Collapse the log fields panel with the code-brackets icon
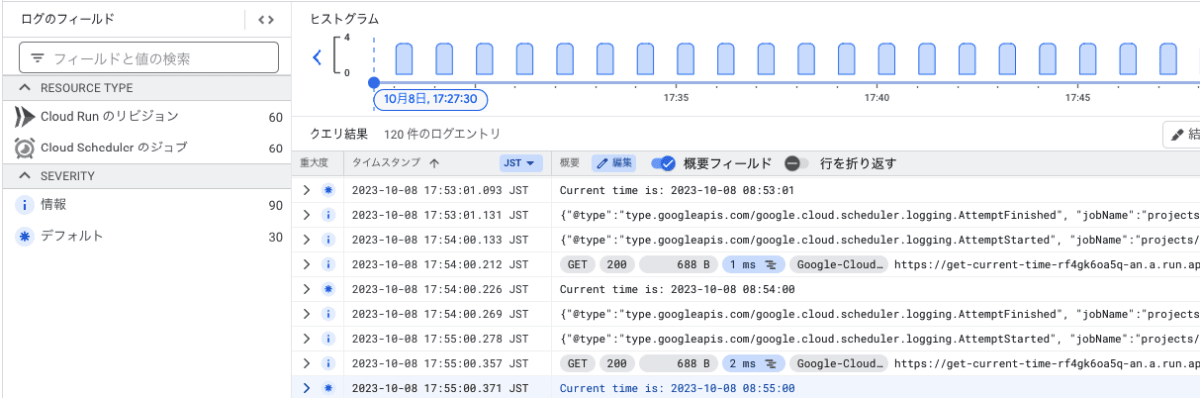The height and width of the screenshot is (398, 1200). coord(265,19)
